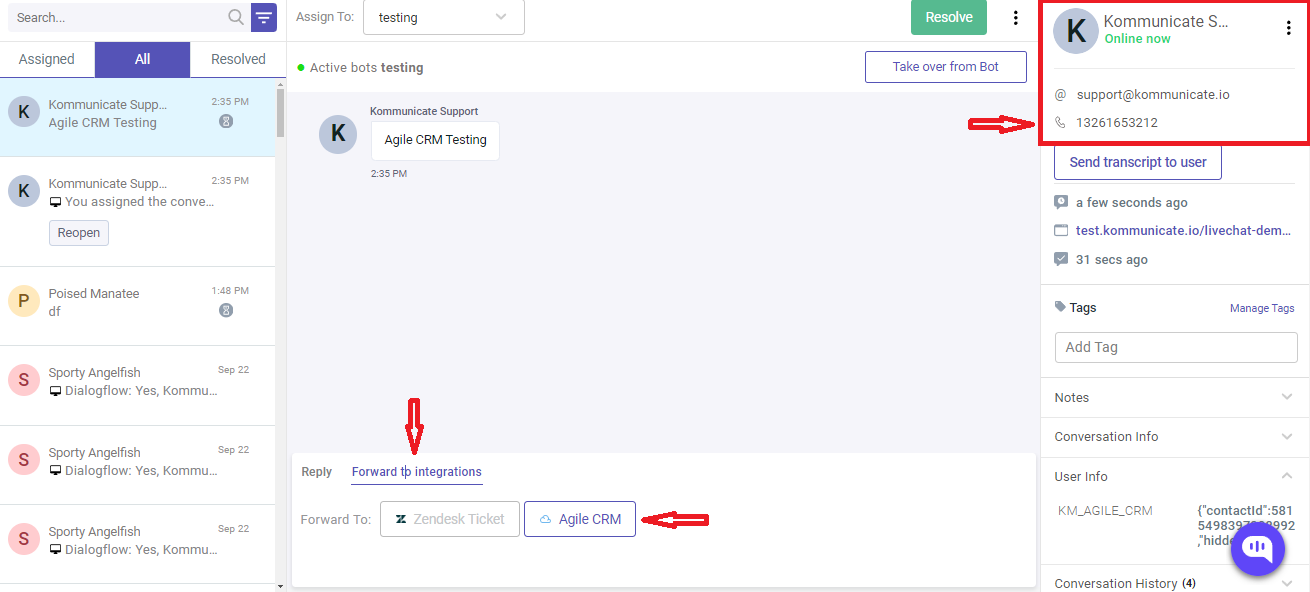
Task: Open the Poised Manatee conversation
Action: pyautogui.click(x=137, y=306)
